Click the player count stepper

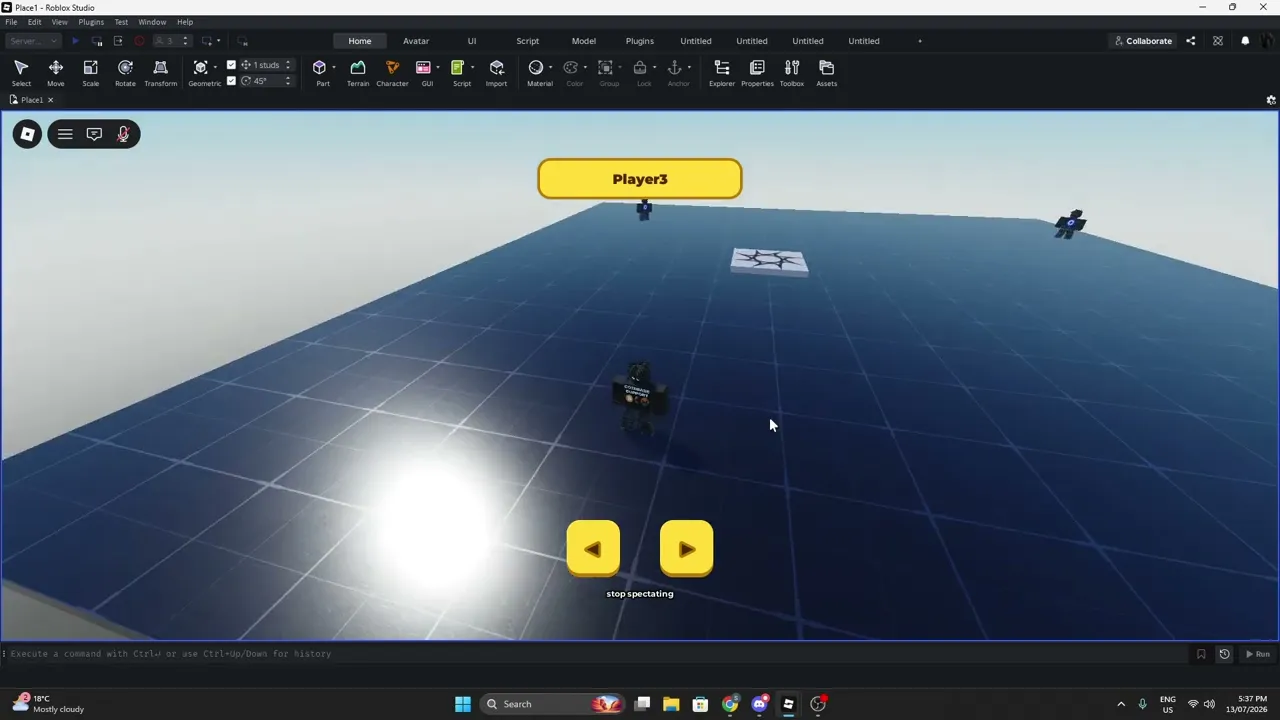tap(185, 41)
